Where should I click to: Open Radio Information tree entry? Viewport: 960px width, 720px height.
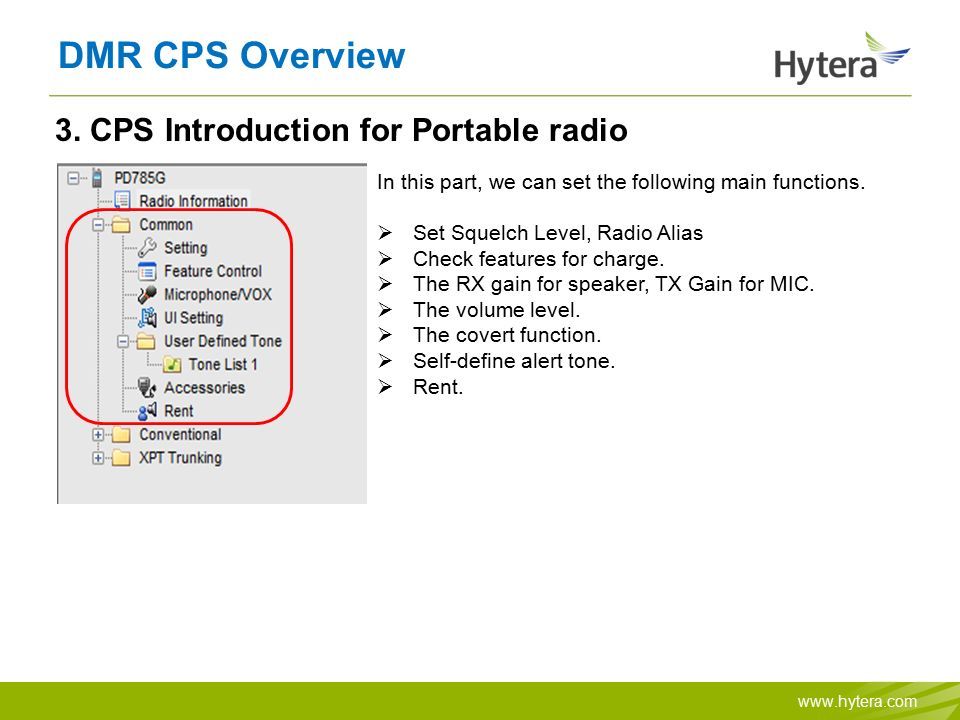193,201
